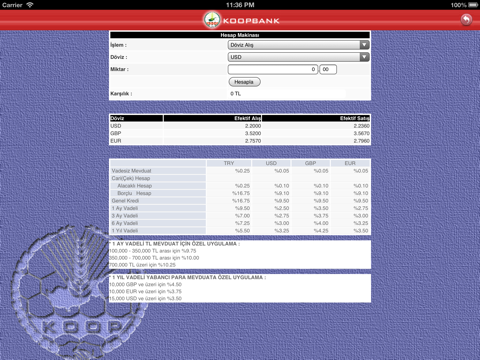Click the Efektif Satış column header
This screenshot has width=480, height=360.
coord(316,118)
